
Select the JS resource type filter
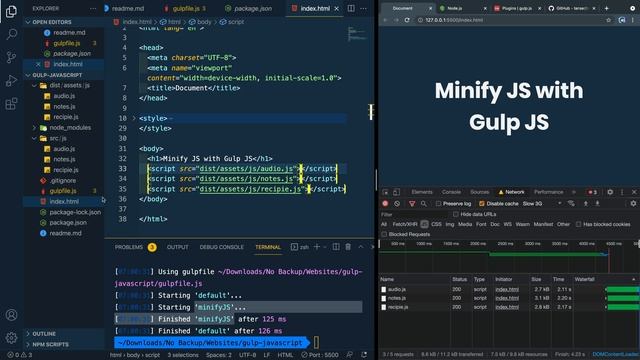pyautogui.click(x=424, y=224)
